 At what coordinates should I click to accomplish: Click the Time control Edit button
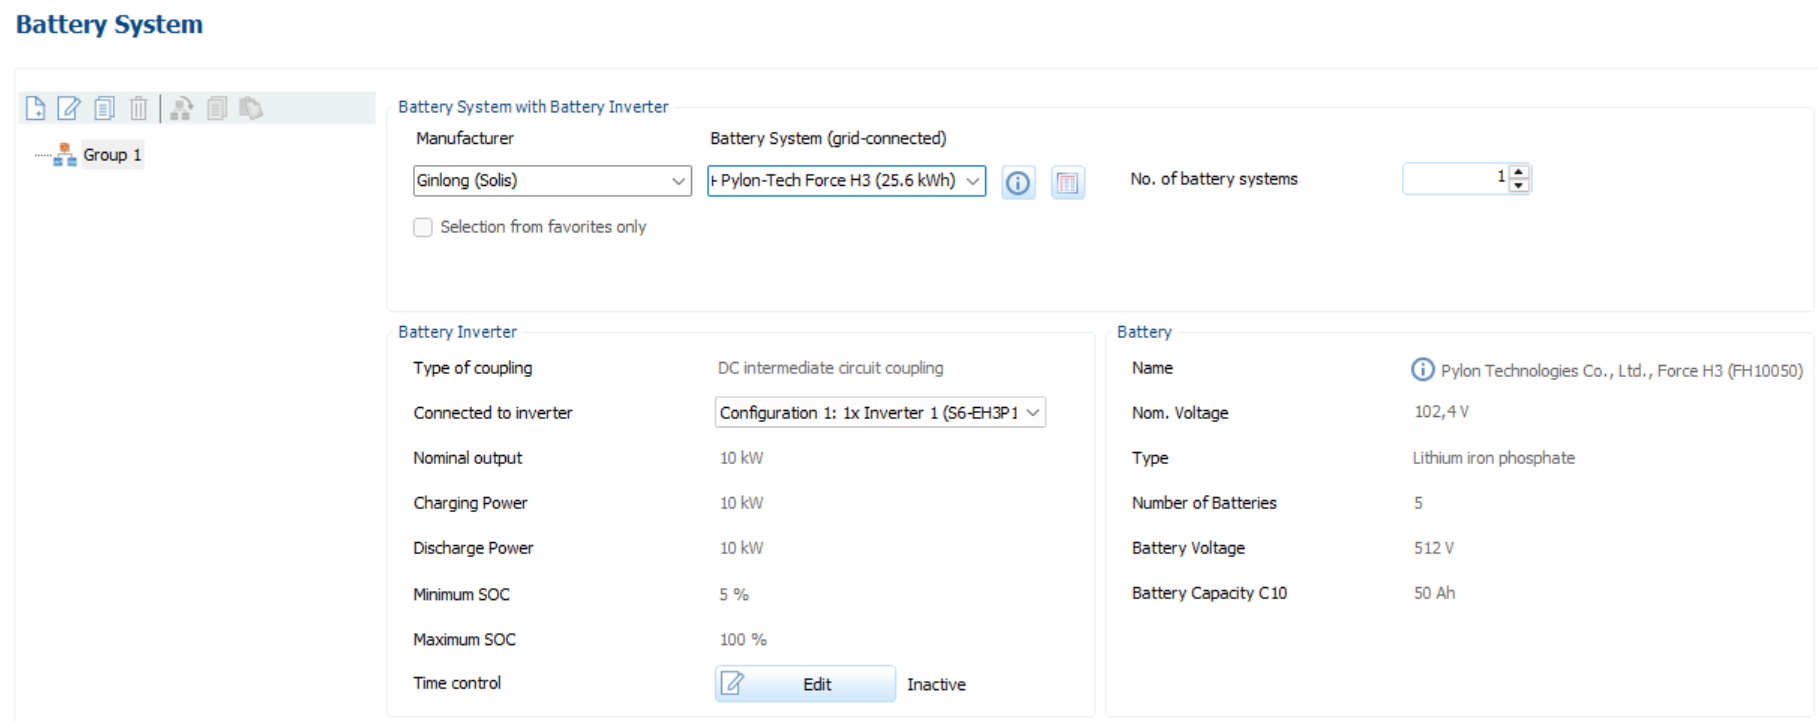[805, 684]
